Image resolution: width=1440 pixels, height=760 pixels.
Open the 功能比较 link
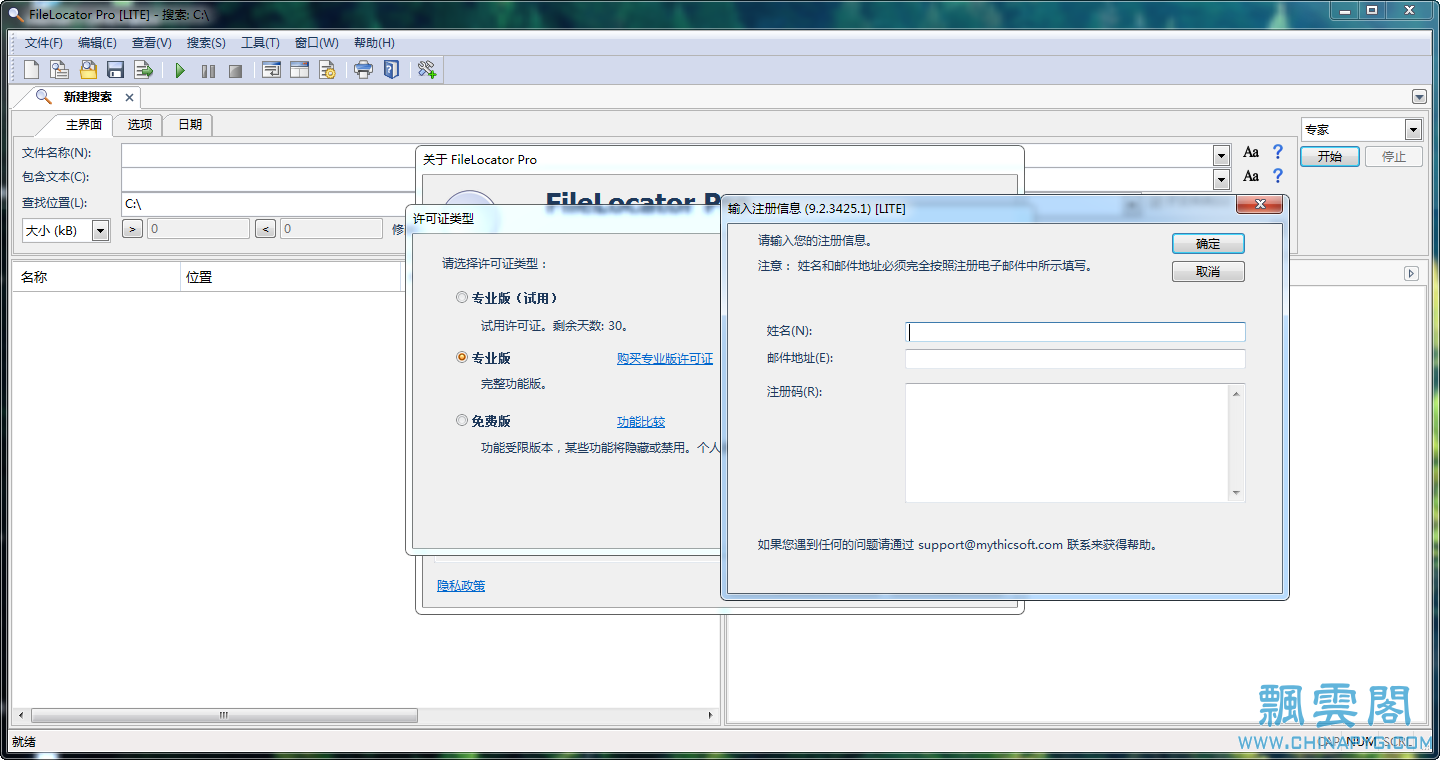[641, 422]
